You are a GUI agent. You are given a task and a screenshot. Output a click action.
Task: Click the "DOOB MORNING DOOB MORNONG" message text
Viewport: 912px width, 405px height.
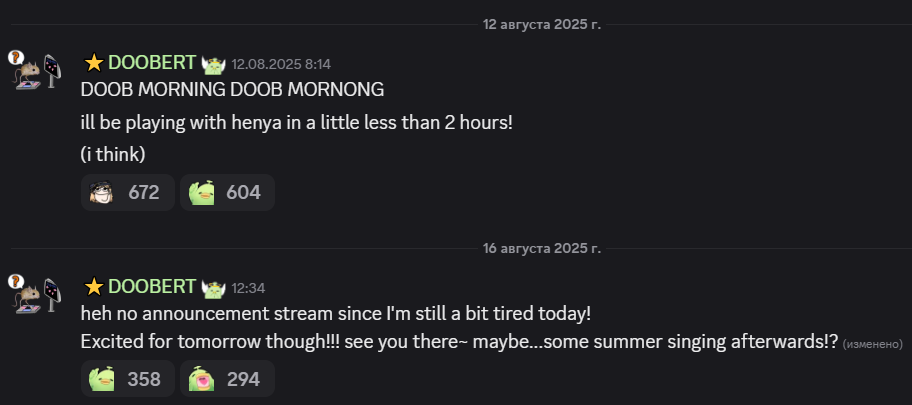coord(232,89)
